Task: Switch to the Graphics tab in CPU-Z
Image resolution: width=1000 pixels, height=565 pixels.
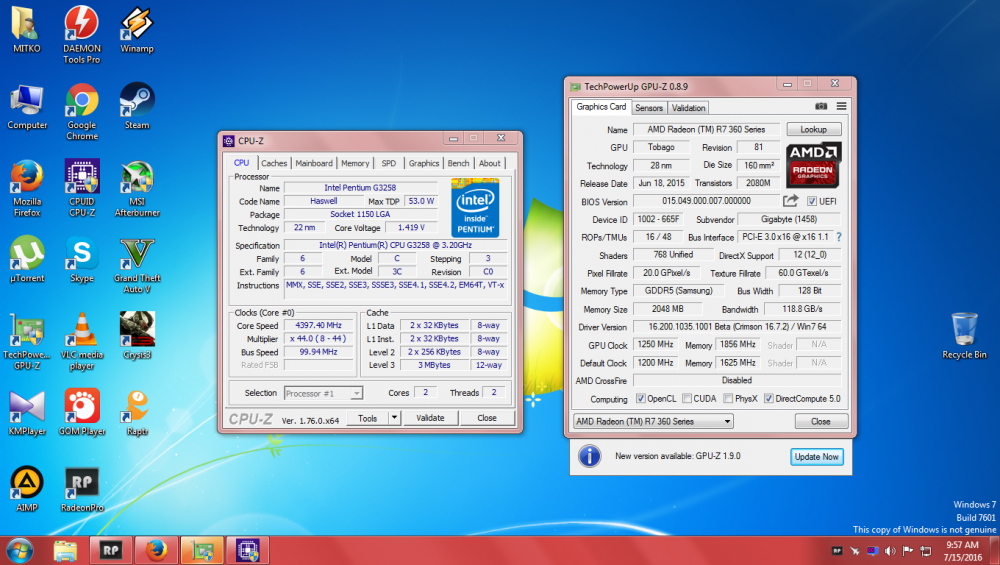Action: [423, 163]
